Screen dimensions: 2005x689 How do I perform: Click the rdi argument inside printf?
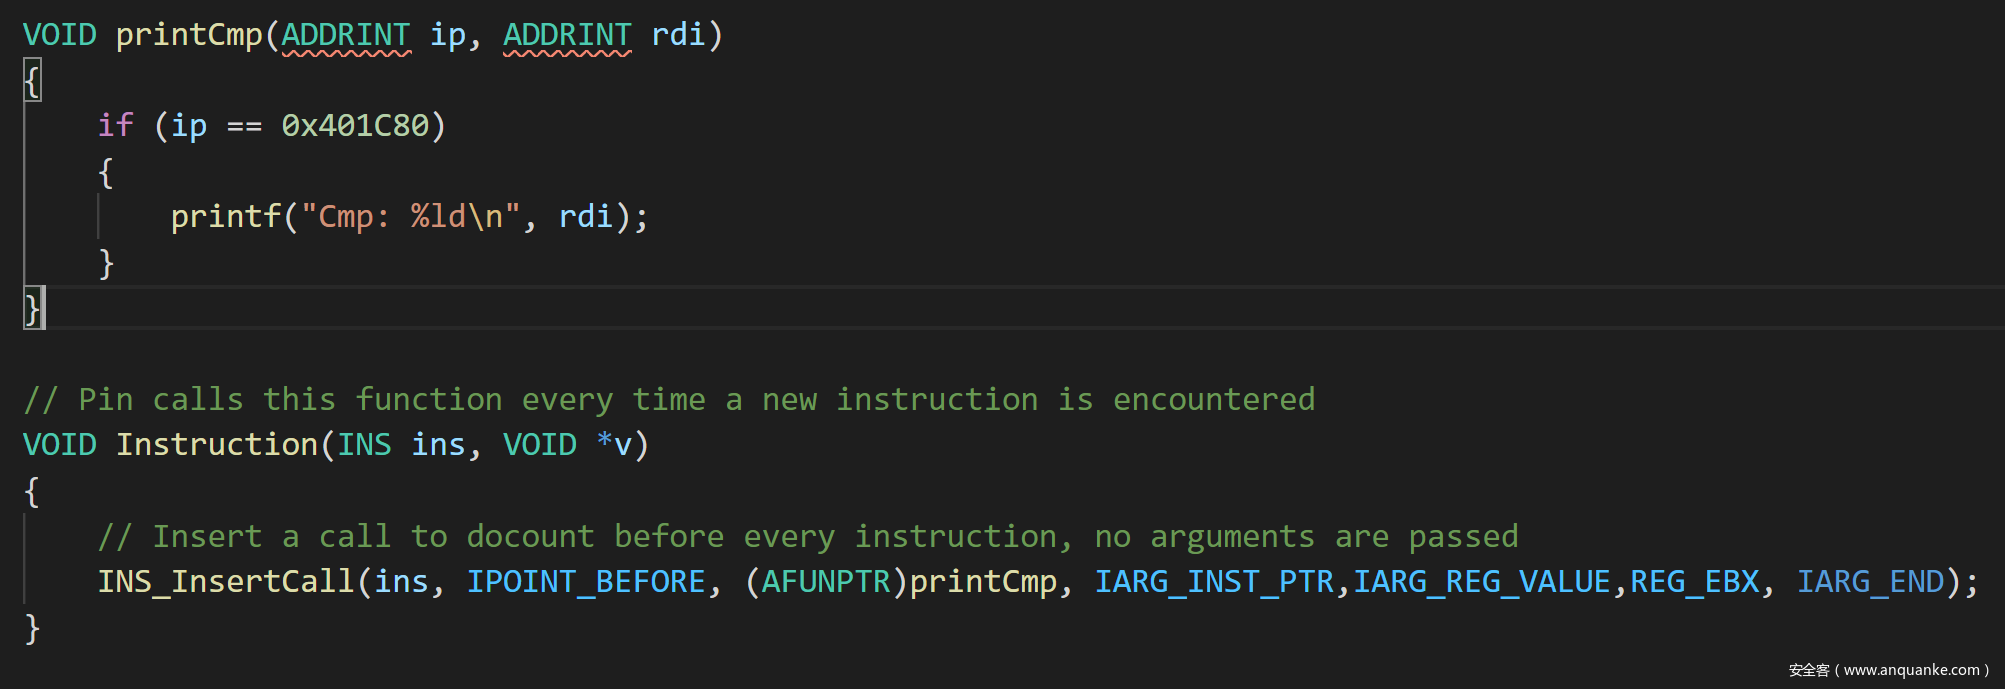point(585,216)
